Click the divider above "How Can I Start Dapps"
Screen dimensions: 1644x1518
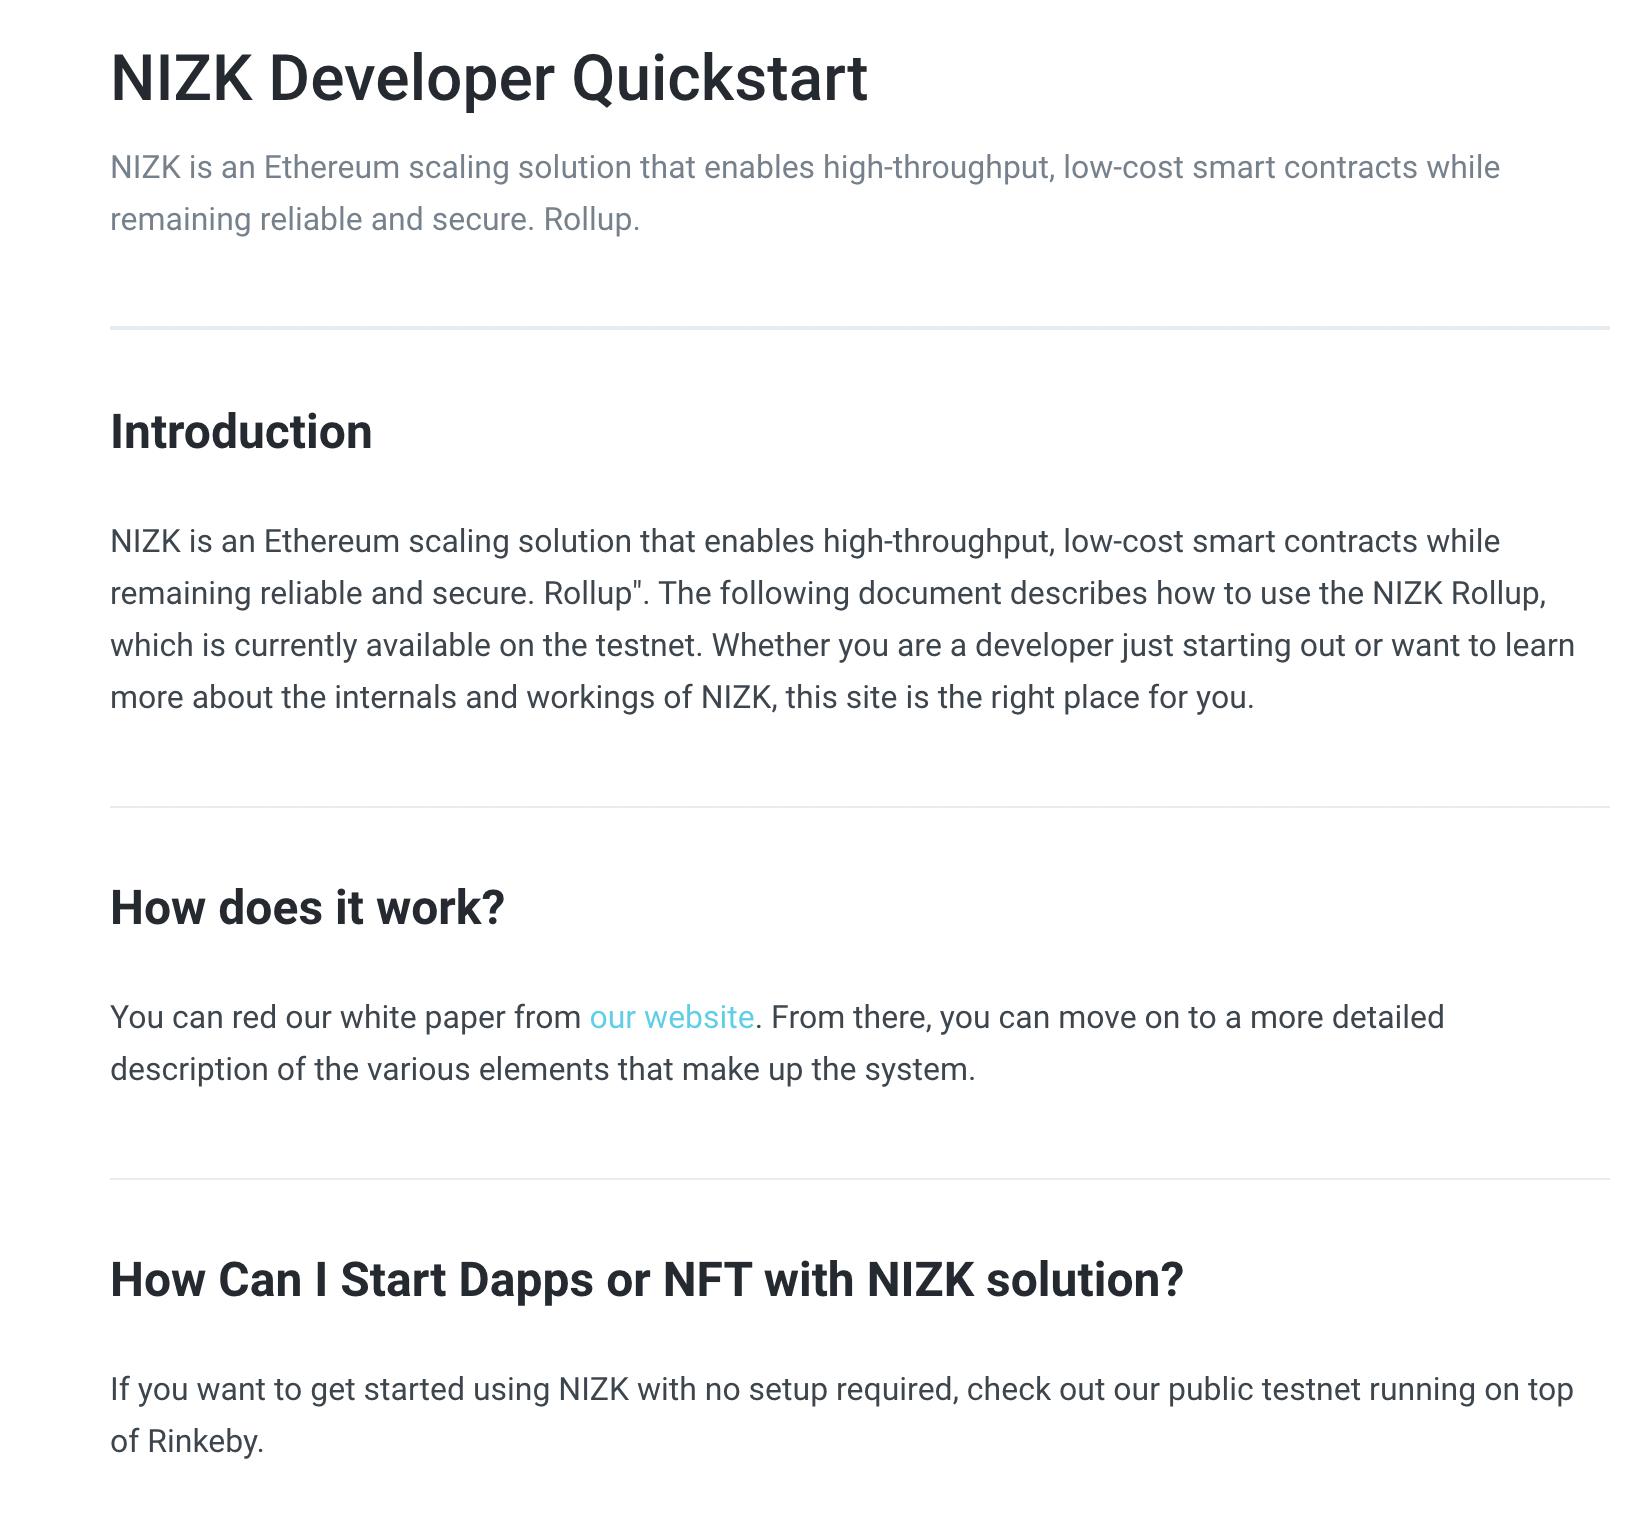coord(859,1179)
